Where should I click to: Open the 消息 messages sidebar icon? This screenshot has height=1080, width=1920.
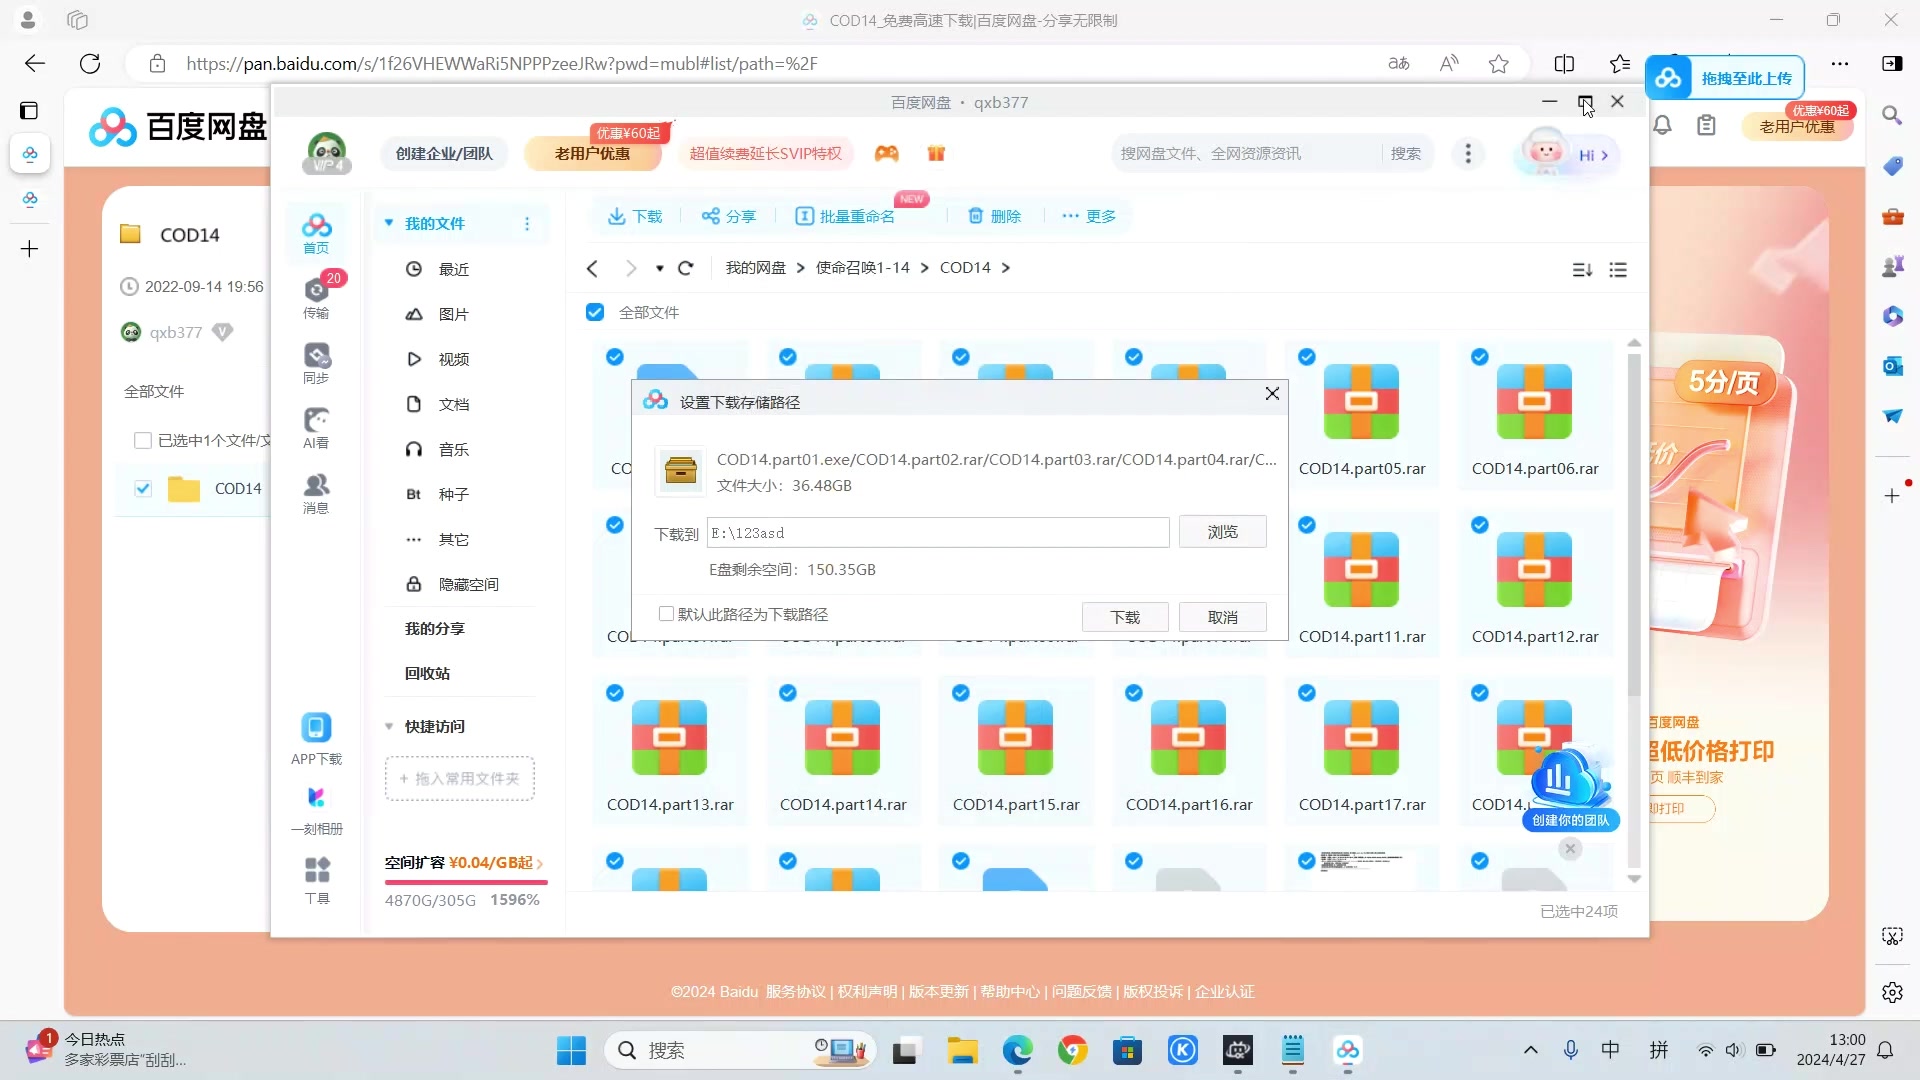click(316, 493)
